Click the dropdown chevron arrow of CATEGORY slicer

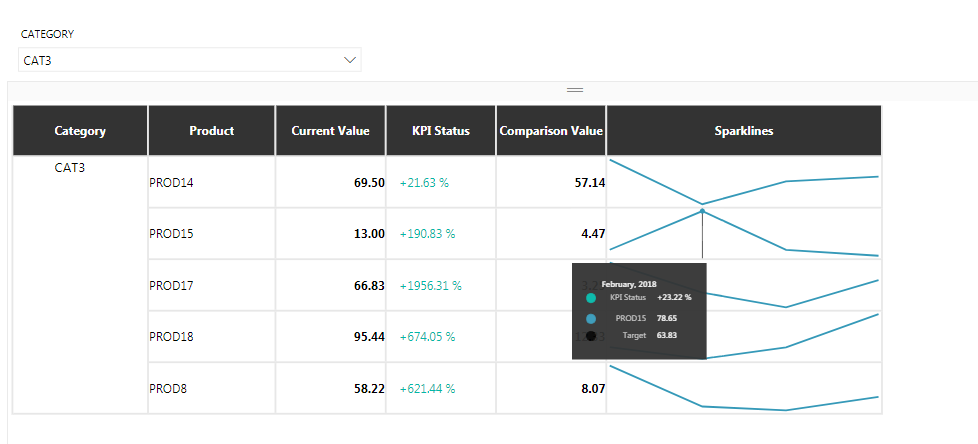[350, 60]
